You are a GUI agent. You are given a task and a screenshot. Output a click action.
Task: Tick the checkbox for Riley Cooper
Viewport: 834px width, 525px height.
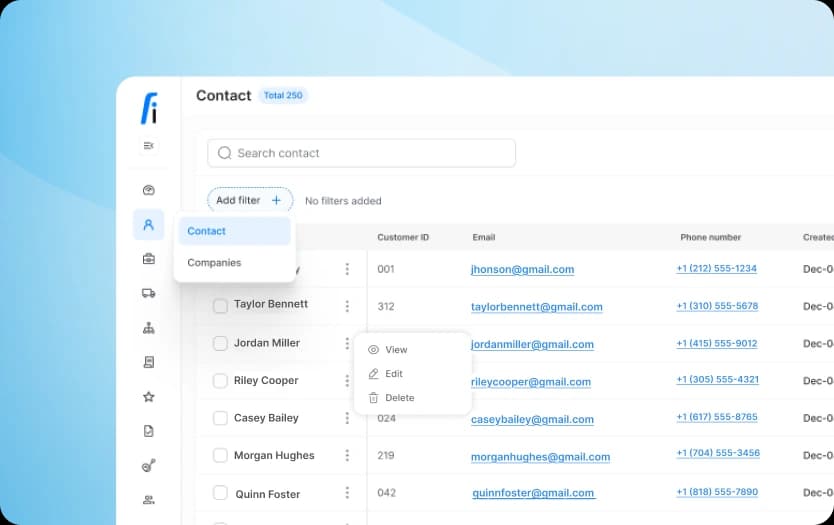coord(220,380)
